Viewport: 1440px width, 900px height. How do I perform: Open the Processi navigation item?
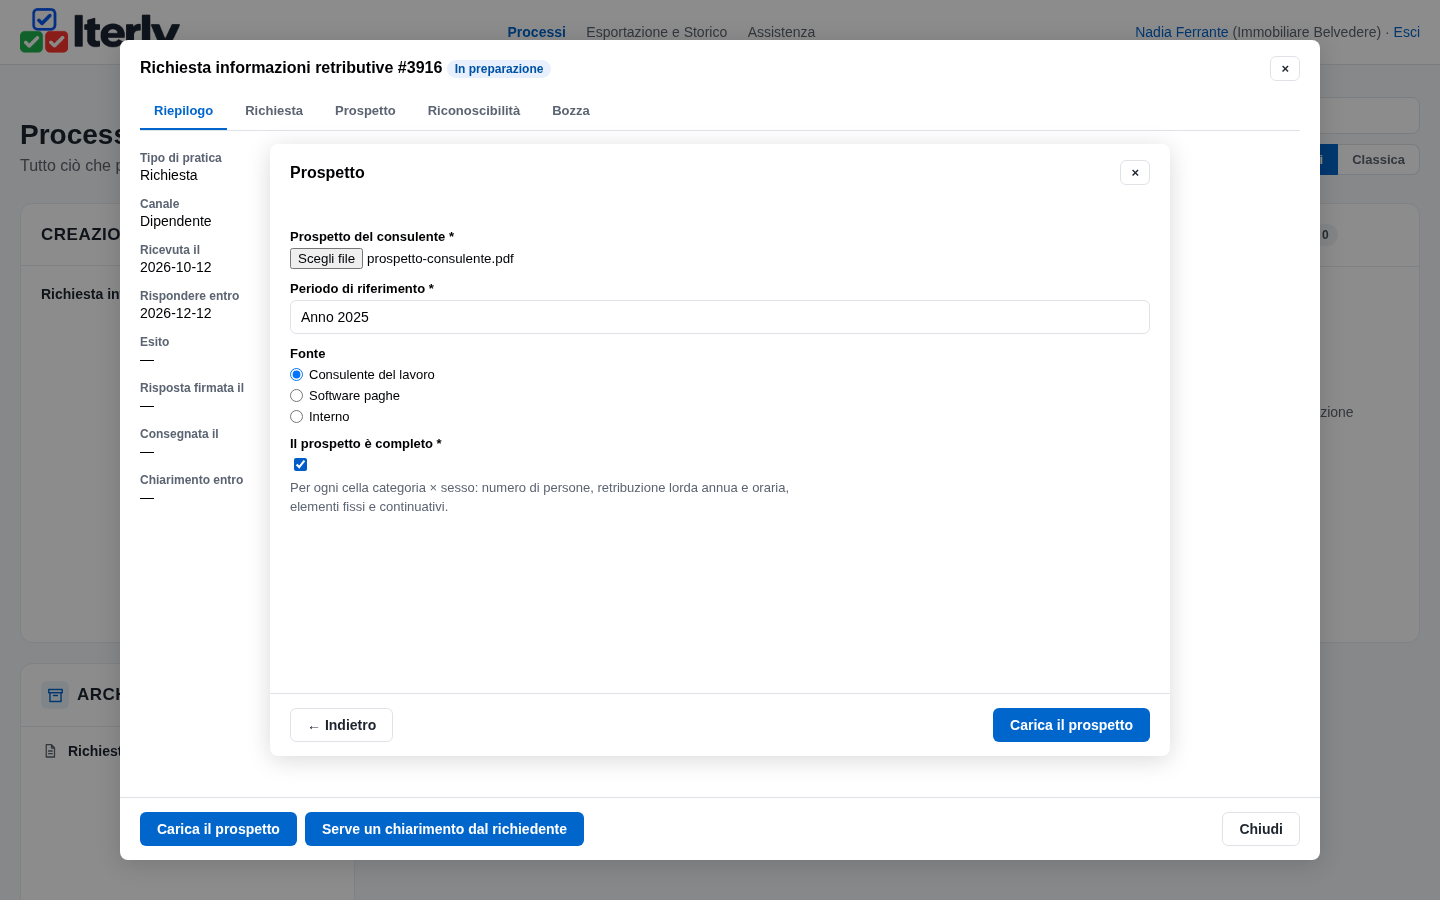click(536, 32)
